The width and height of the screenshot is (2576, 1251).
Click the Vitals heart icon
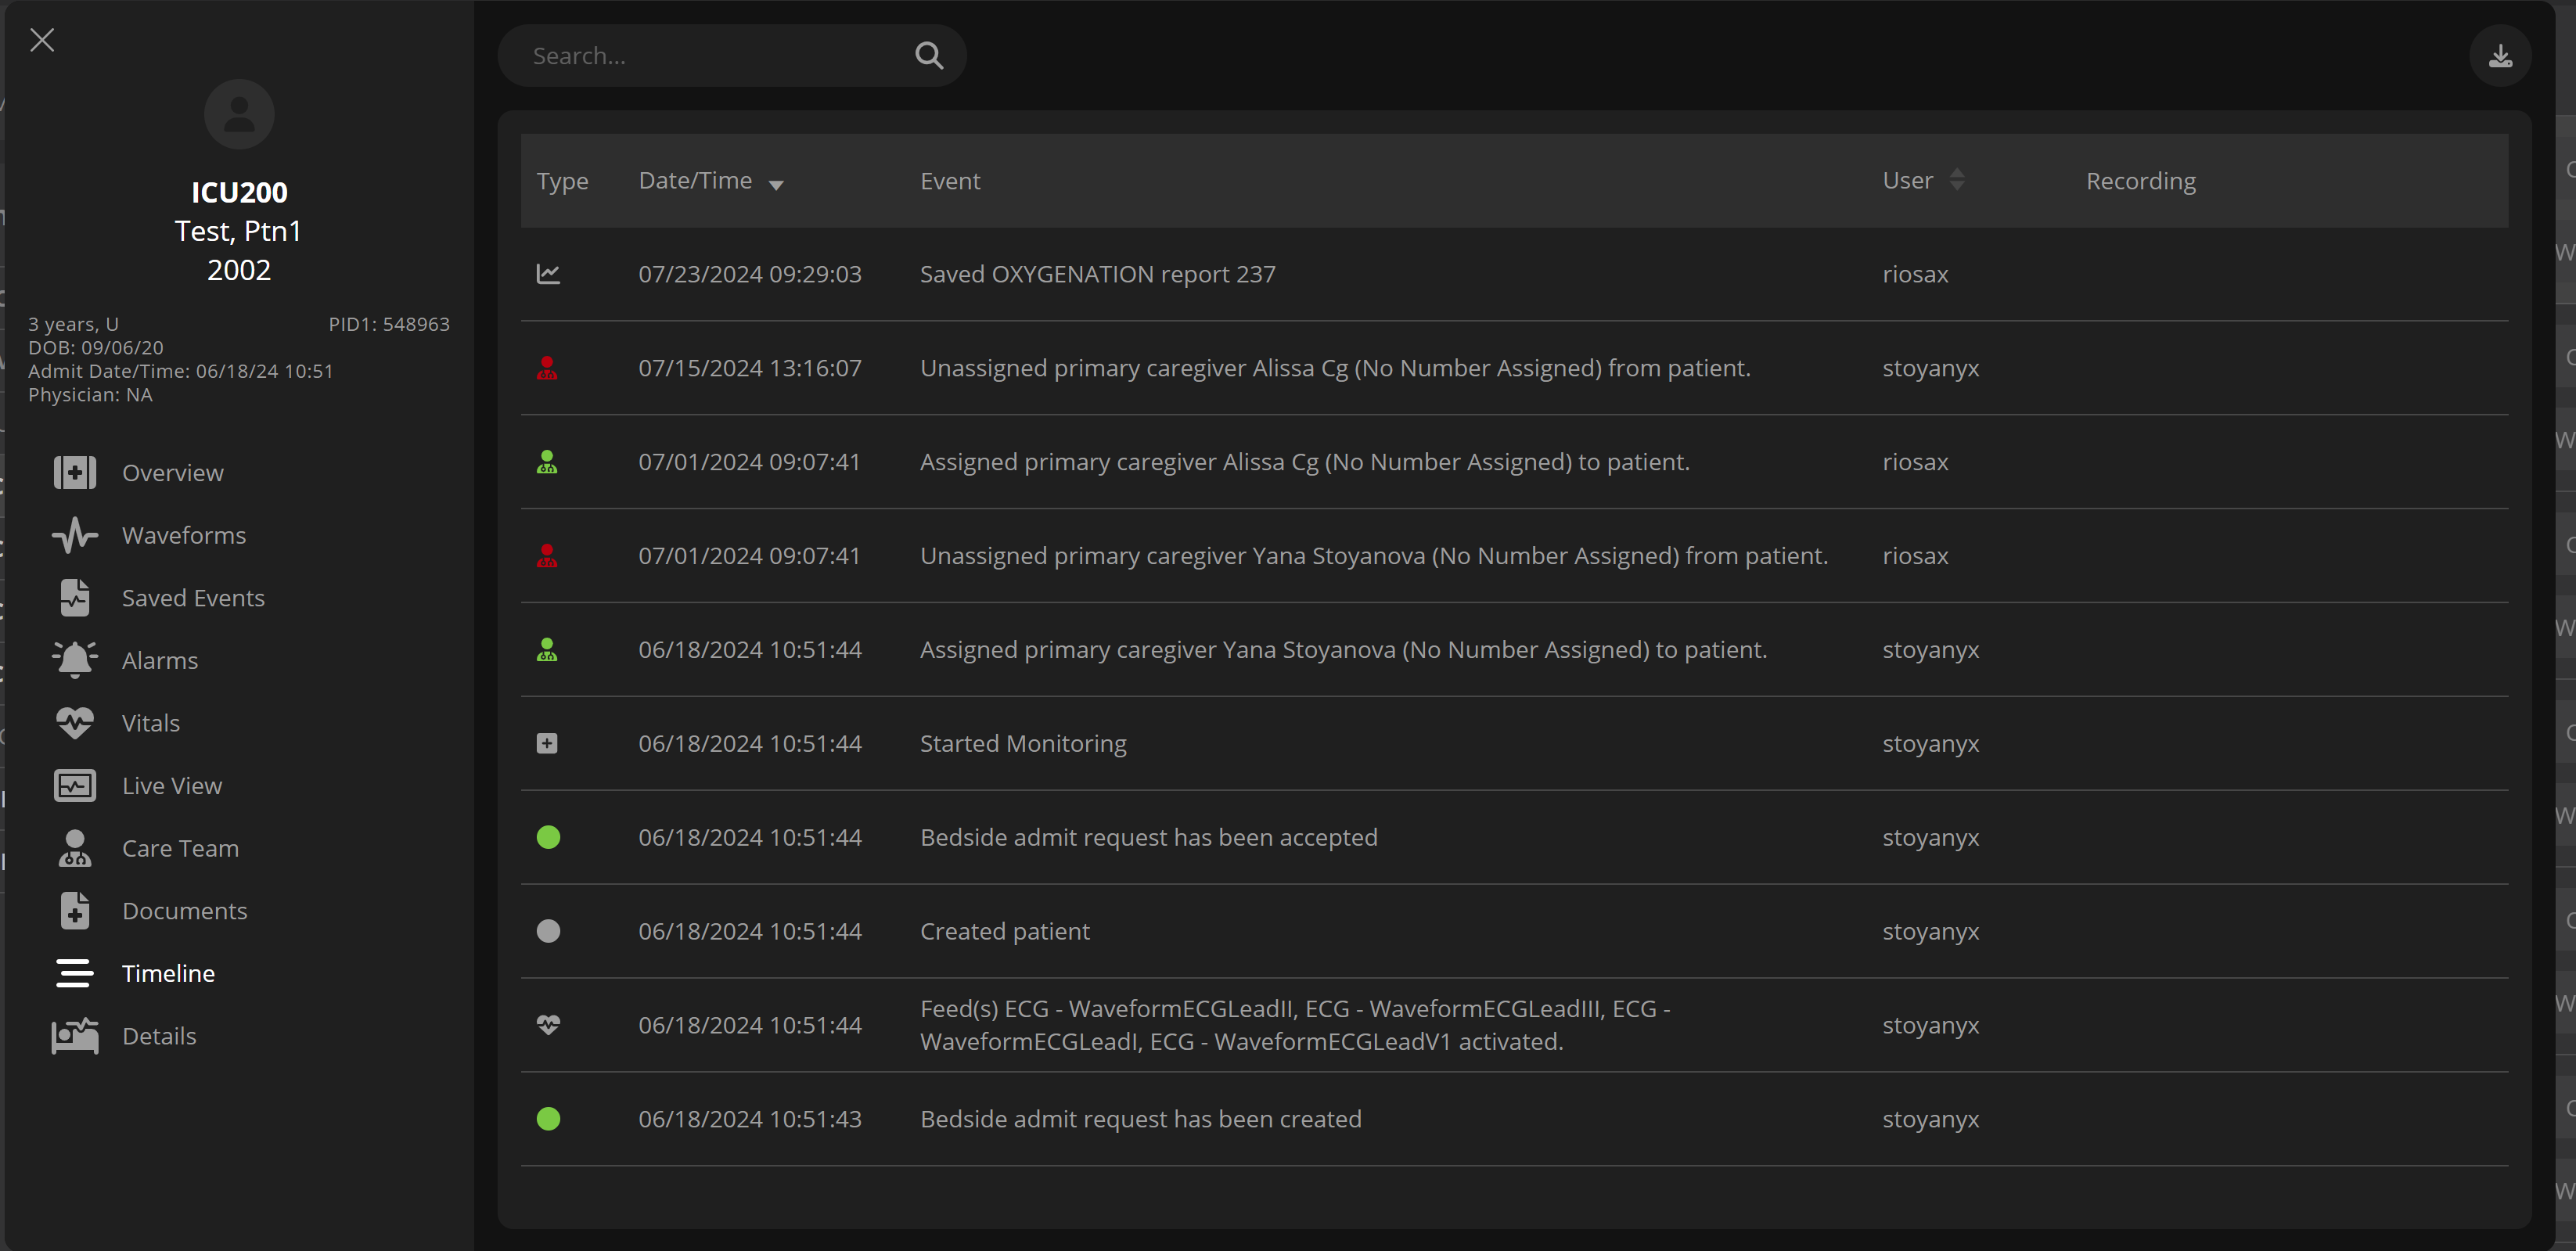tap(75, 723)
